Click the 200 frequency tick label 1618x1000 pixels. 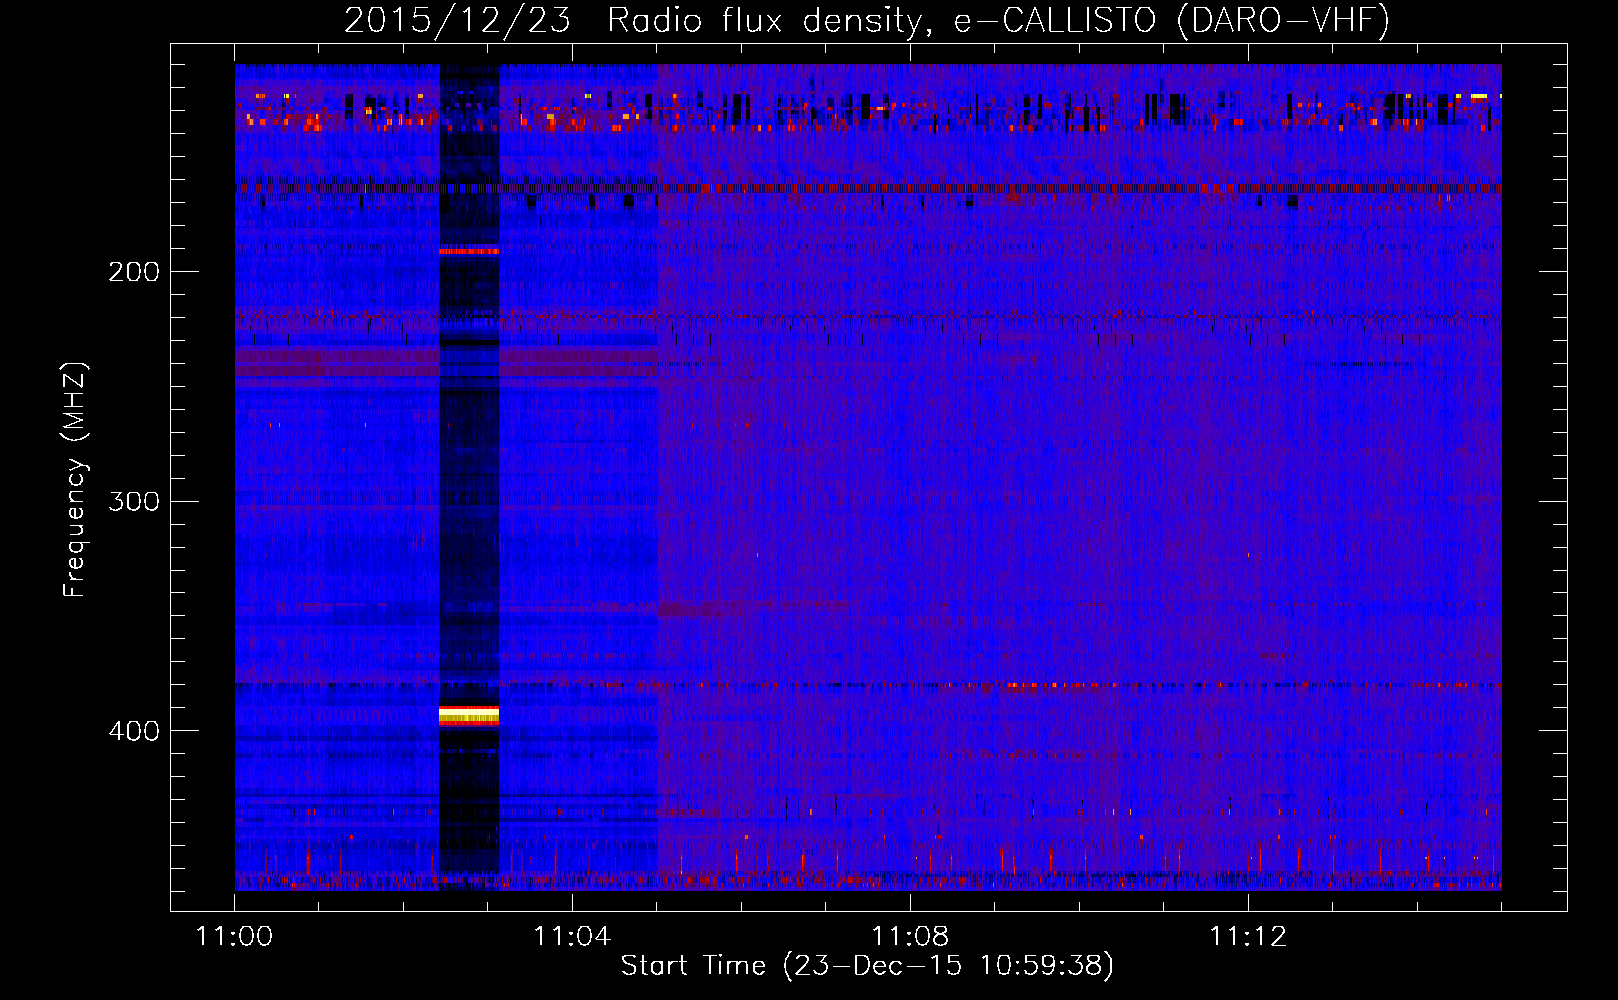point(134,271)
